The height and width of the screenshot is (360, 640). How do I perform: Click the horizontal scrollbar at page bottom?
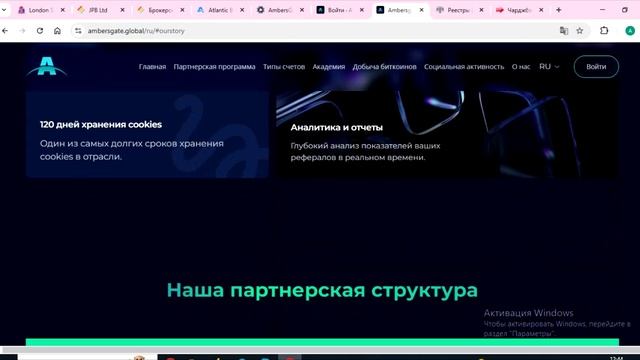point(320,349)
